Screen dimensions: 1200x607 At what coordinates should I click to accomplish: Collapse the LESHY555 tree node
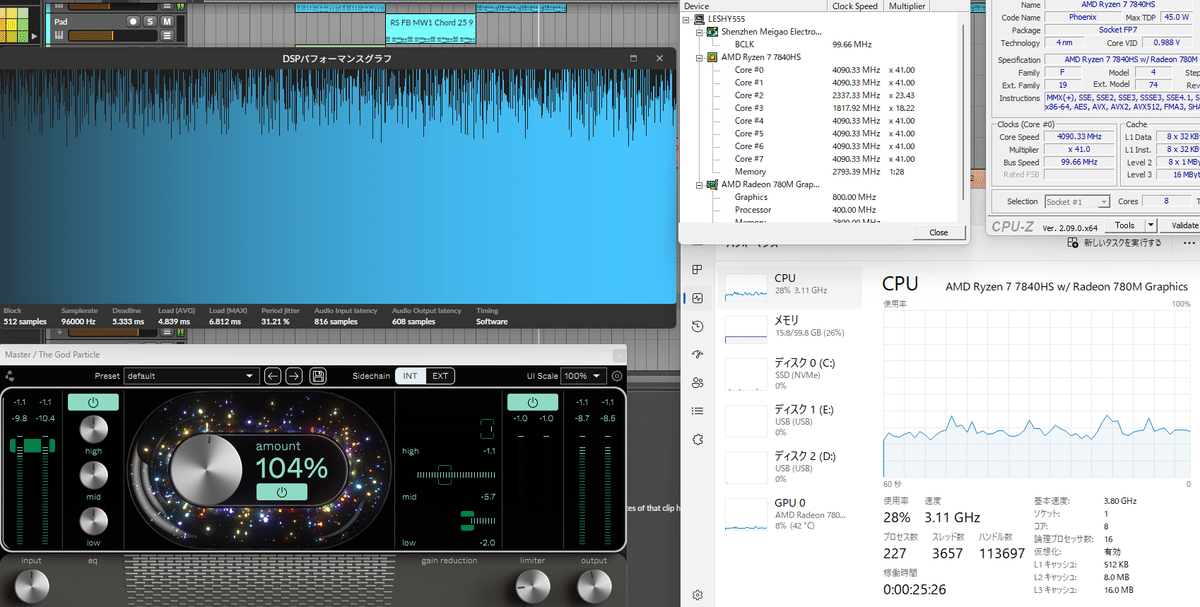(x=687, y=19)
